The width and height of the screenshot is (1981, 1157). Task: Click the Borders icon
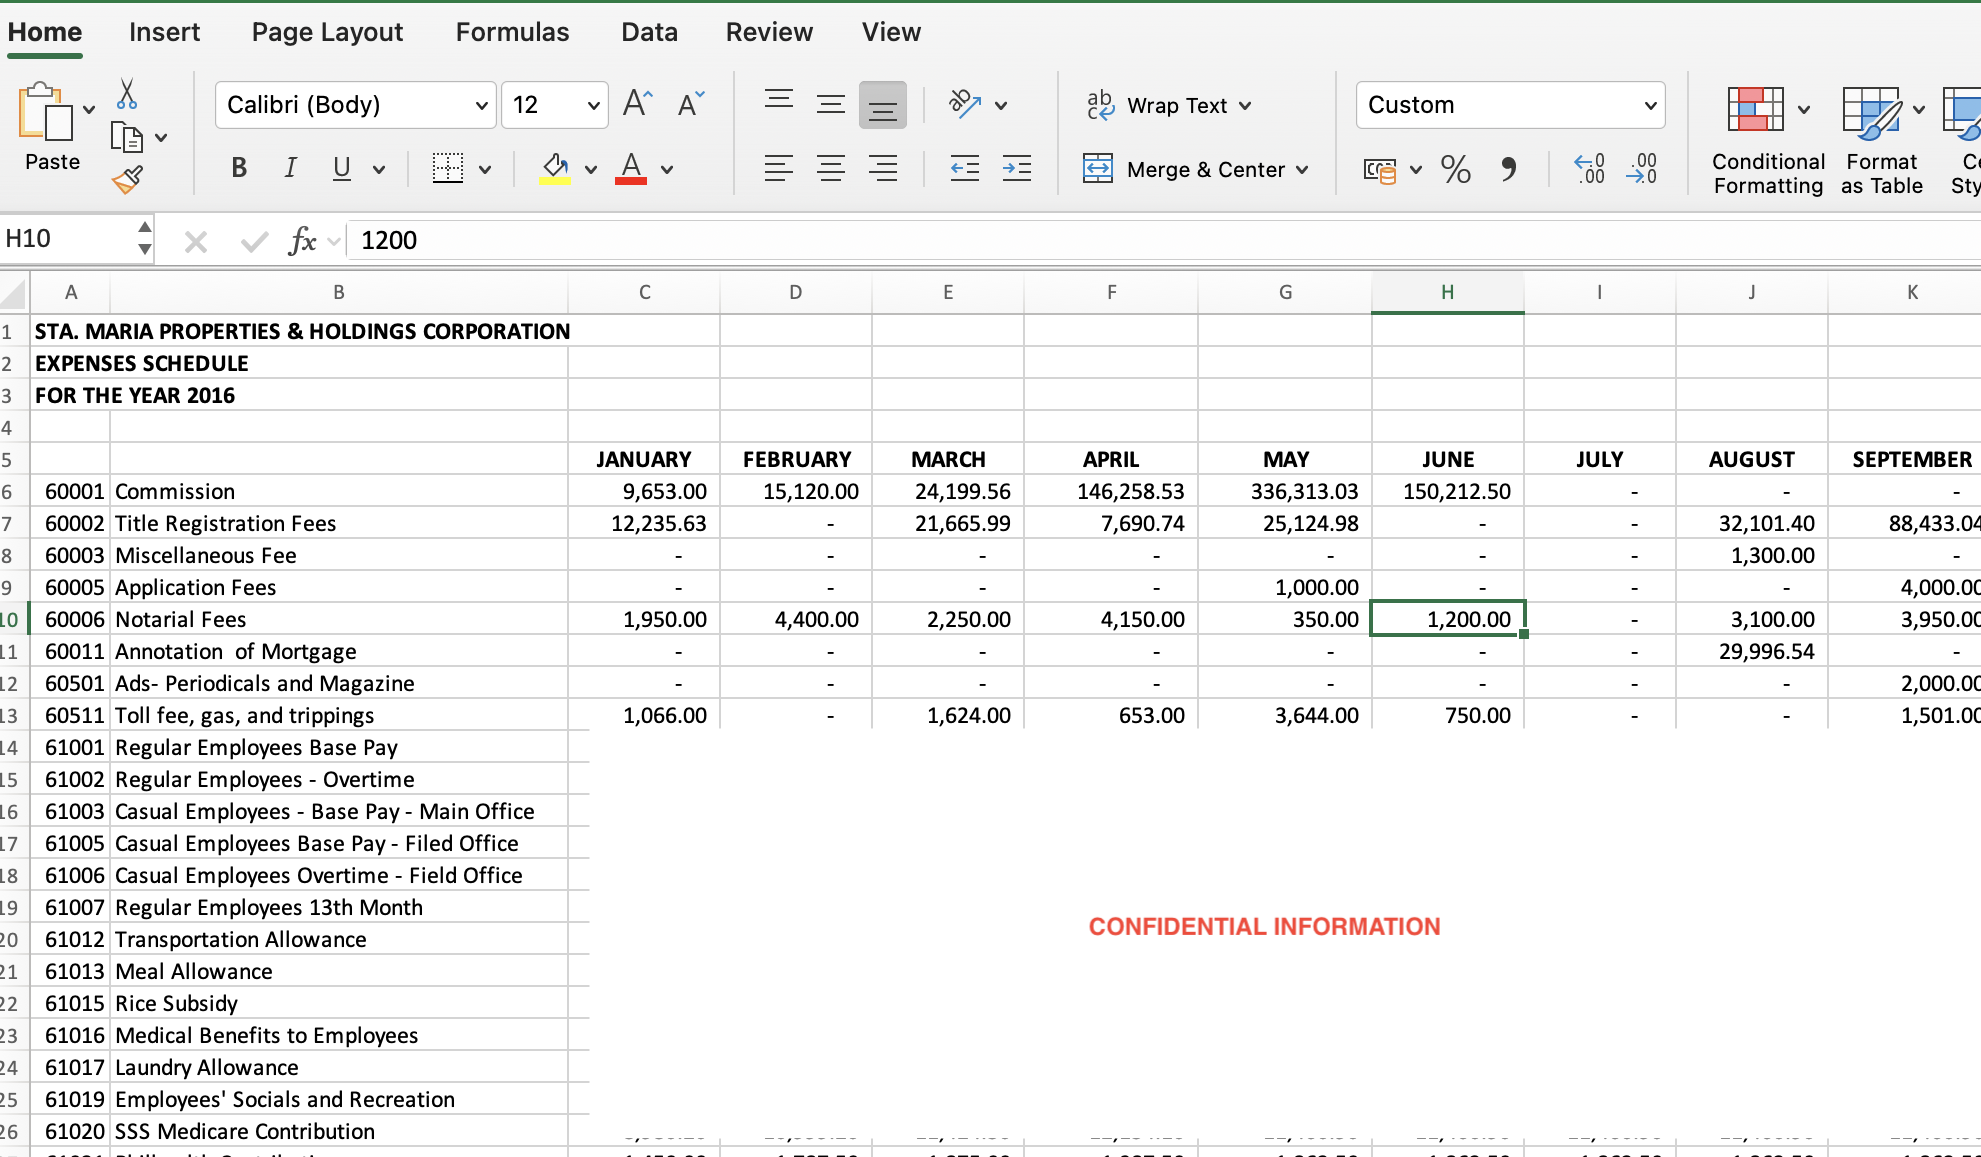point(447,168)
